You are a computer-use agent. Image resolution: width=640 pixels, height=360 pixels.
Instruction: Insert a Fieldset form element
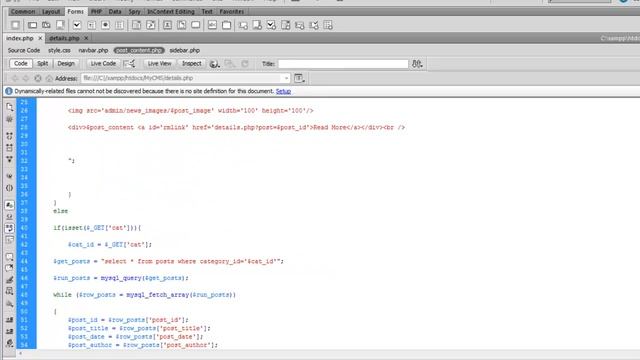point(227,25)
